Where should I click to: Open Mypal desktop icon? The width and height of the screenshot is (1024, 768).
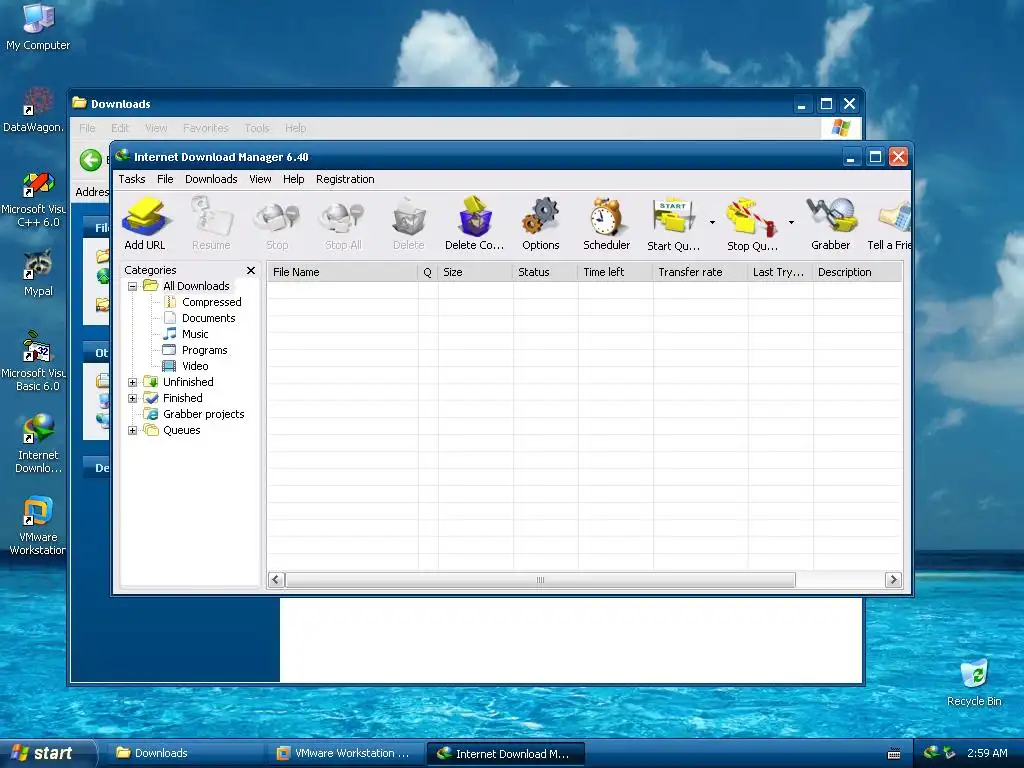pos(38,273)
